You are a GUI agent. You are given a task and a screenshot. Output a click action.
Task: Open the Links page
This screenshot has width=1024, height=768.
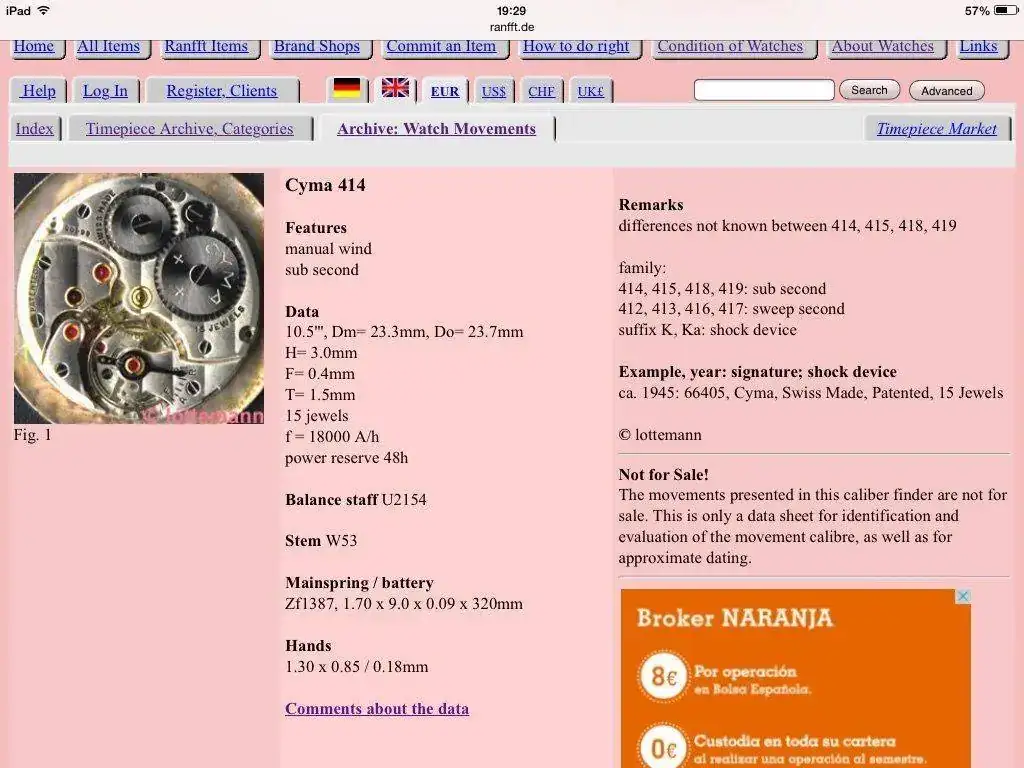pyautogui.click(x=978, y=46)
